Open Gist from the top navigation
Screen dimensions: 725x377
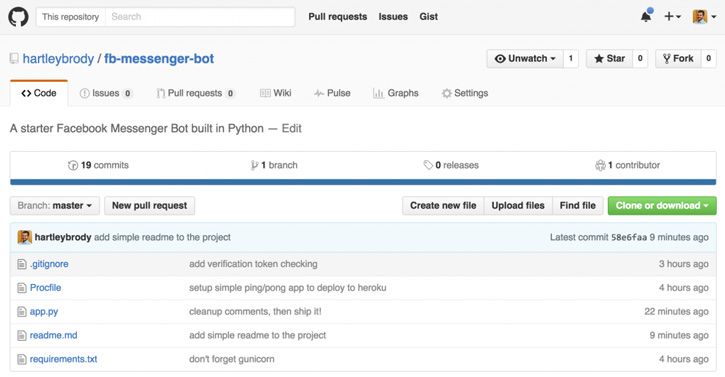(x=429, y=17)
